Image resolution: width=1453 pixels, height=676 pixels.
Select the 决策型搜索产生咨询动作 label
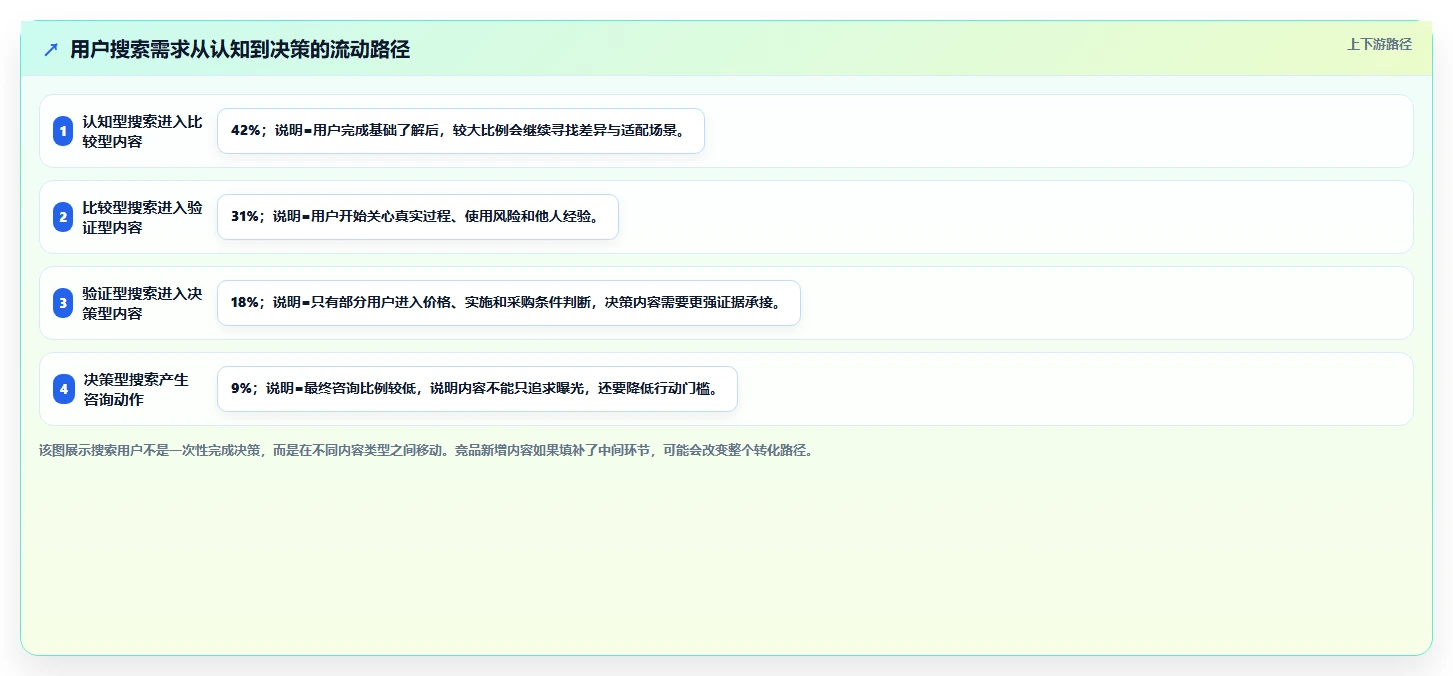click(136, 389)
